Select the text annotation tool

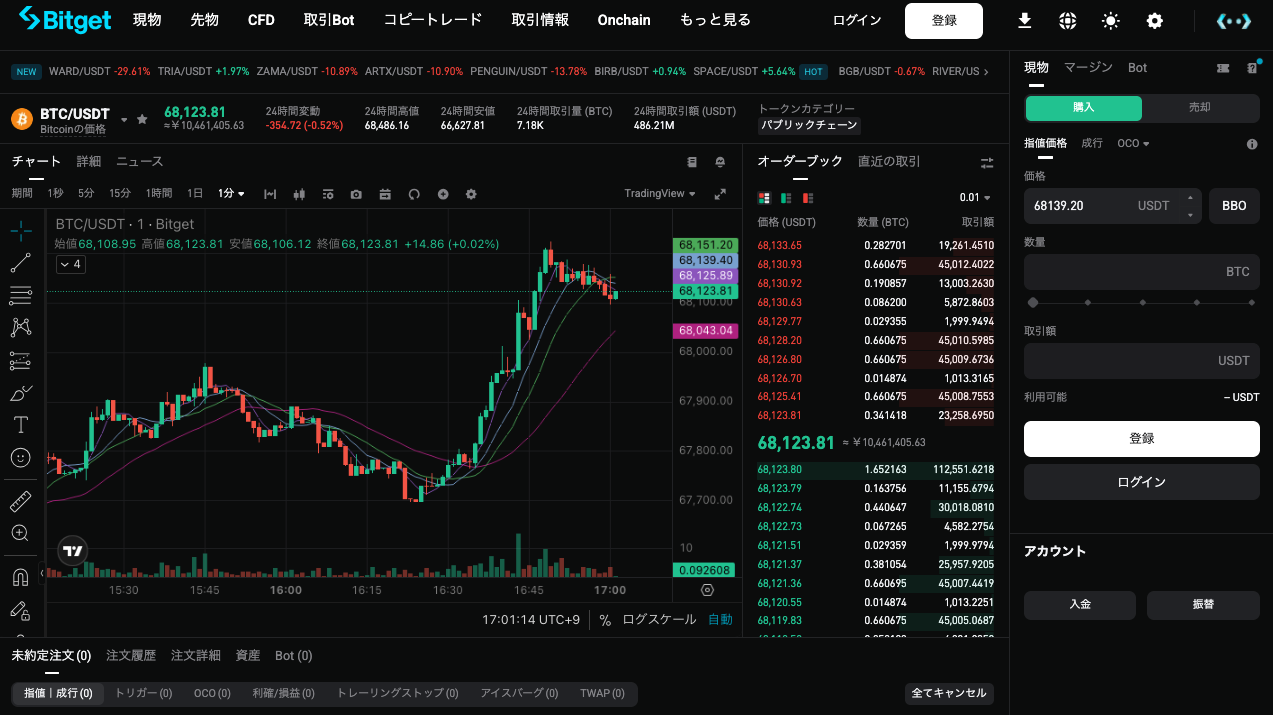coord(20,424)
